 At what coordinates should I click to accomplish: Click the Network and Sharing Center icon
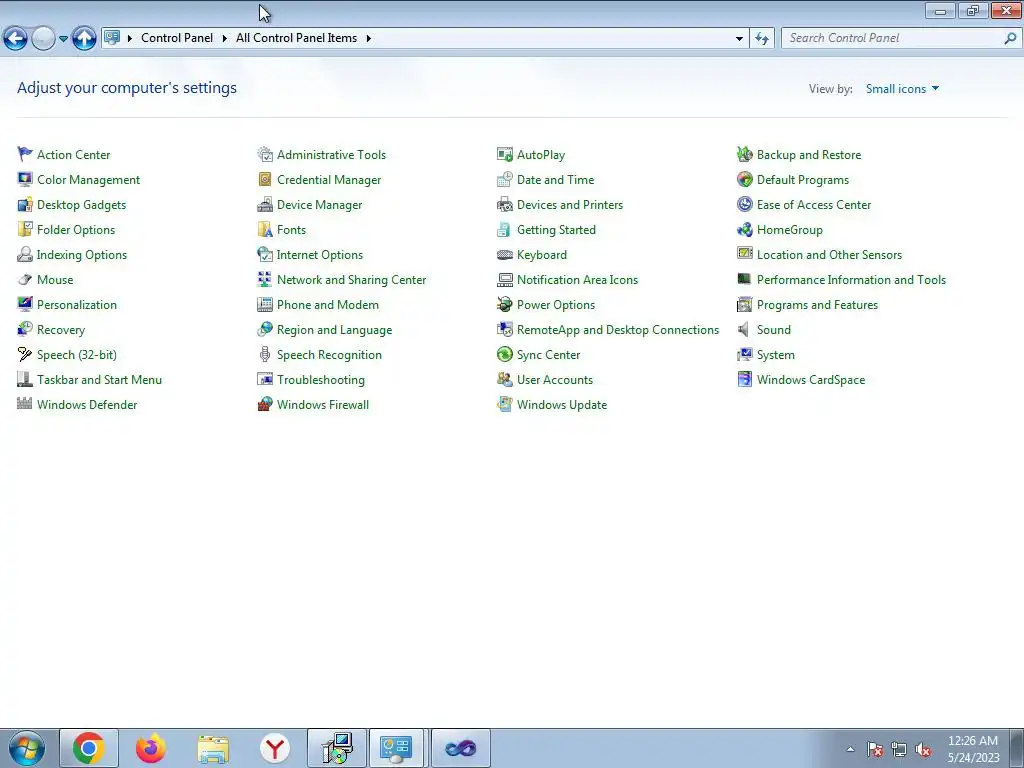(264, 280)
